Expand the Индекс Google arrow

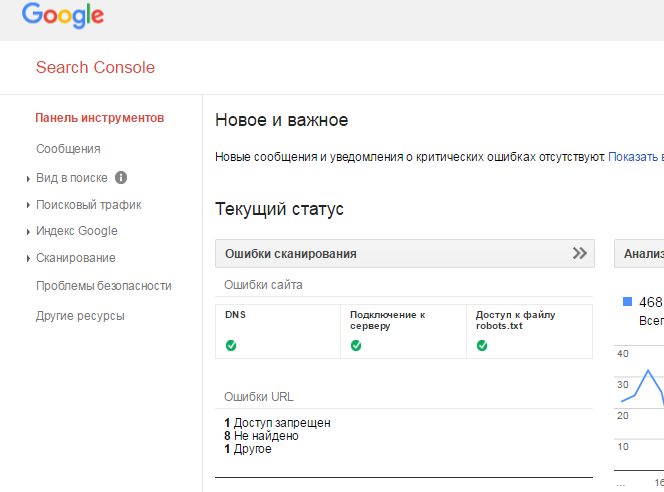coord(28,232)
